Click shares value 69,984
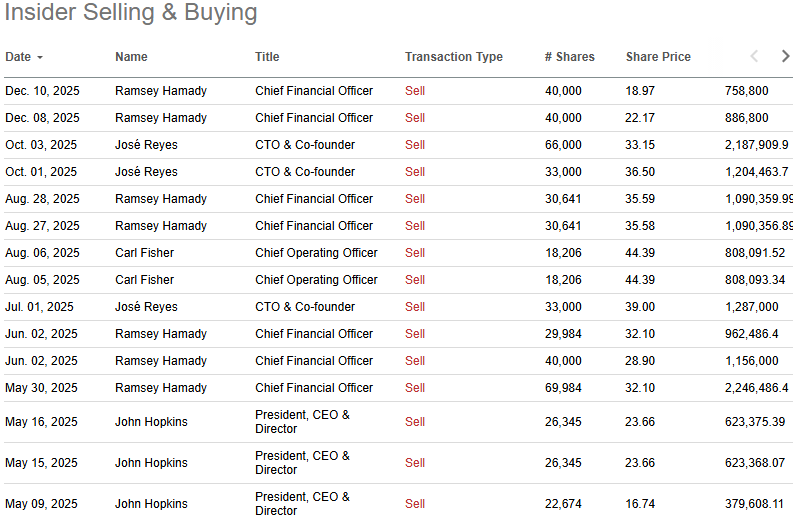The image size is (793, 525). 563,388
